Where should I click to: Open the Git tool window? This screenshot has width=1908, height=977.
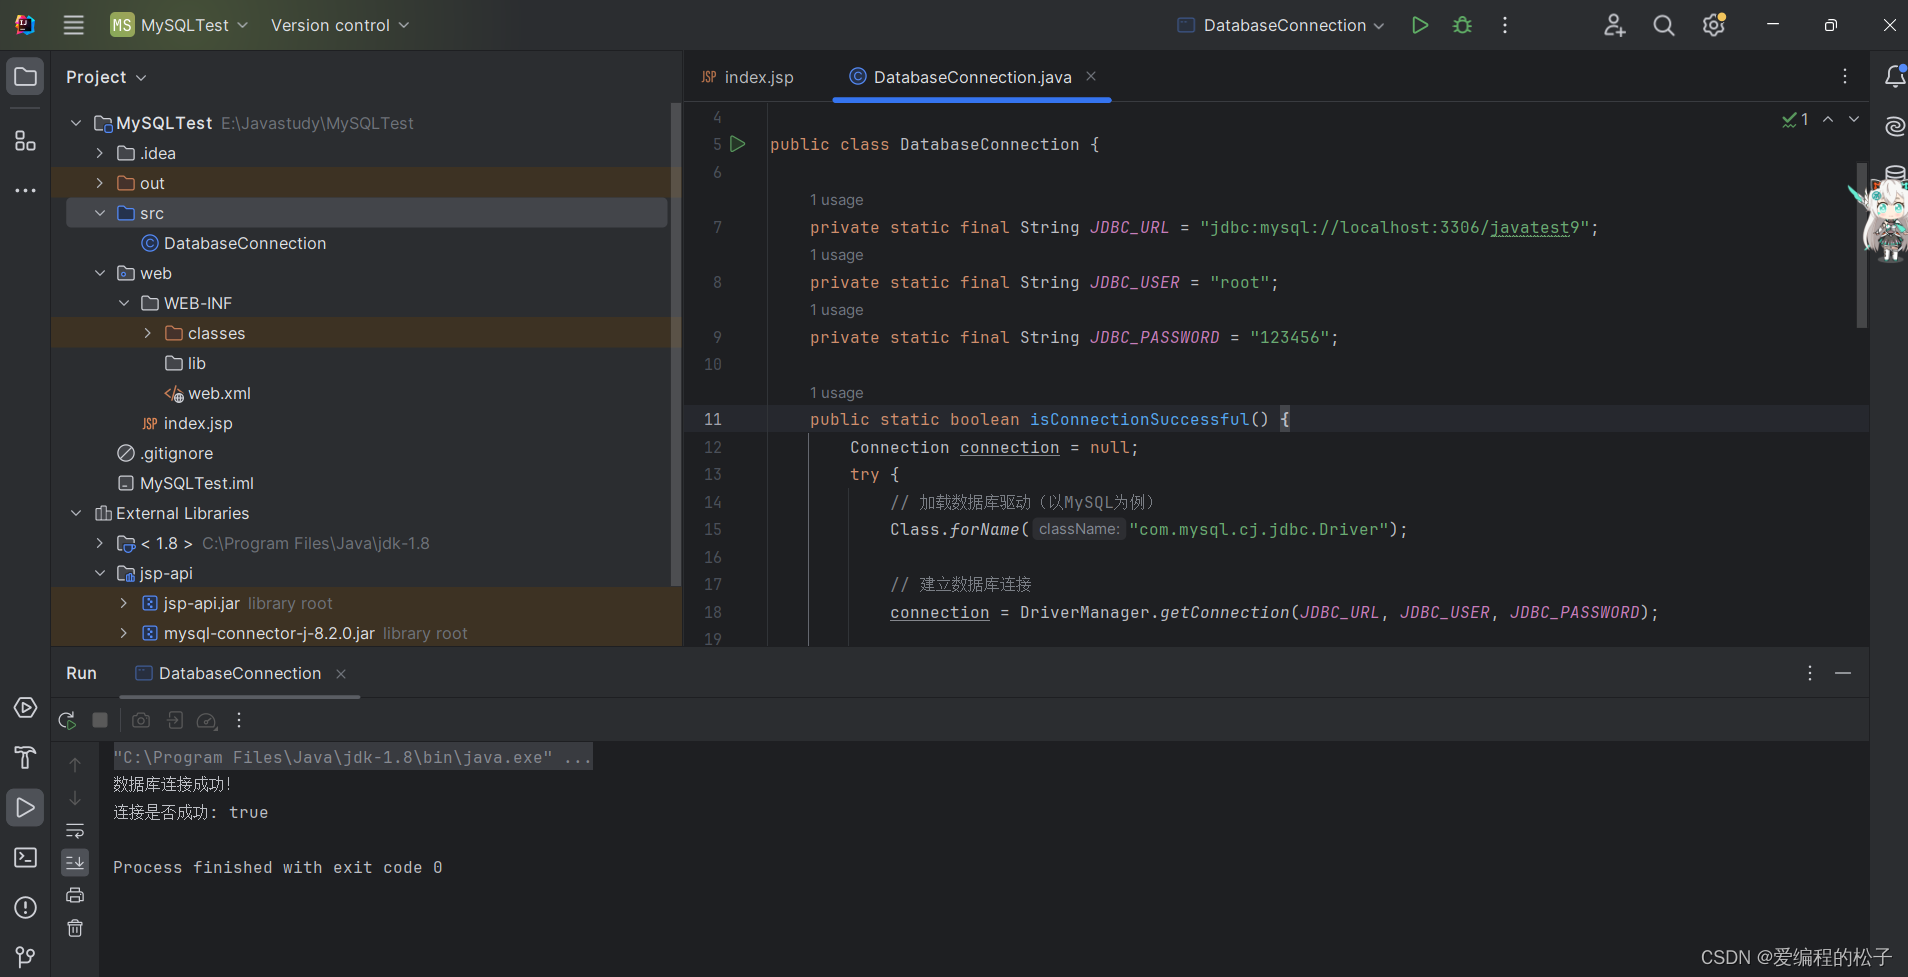[x=26, y=957]
